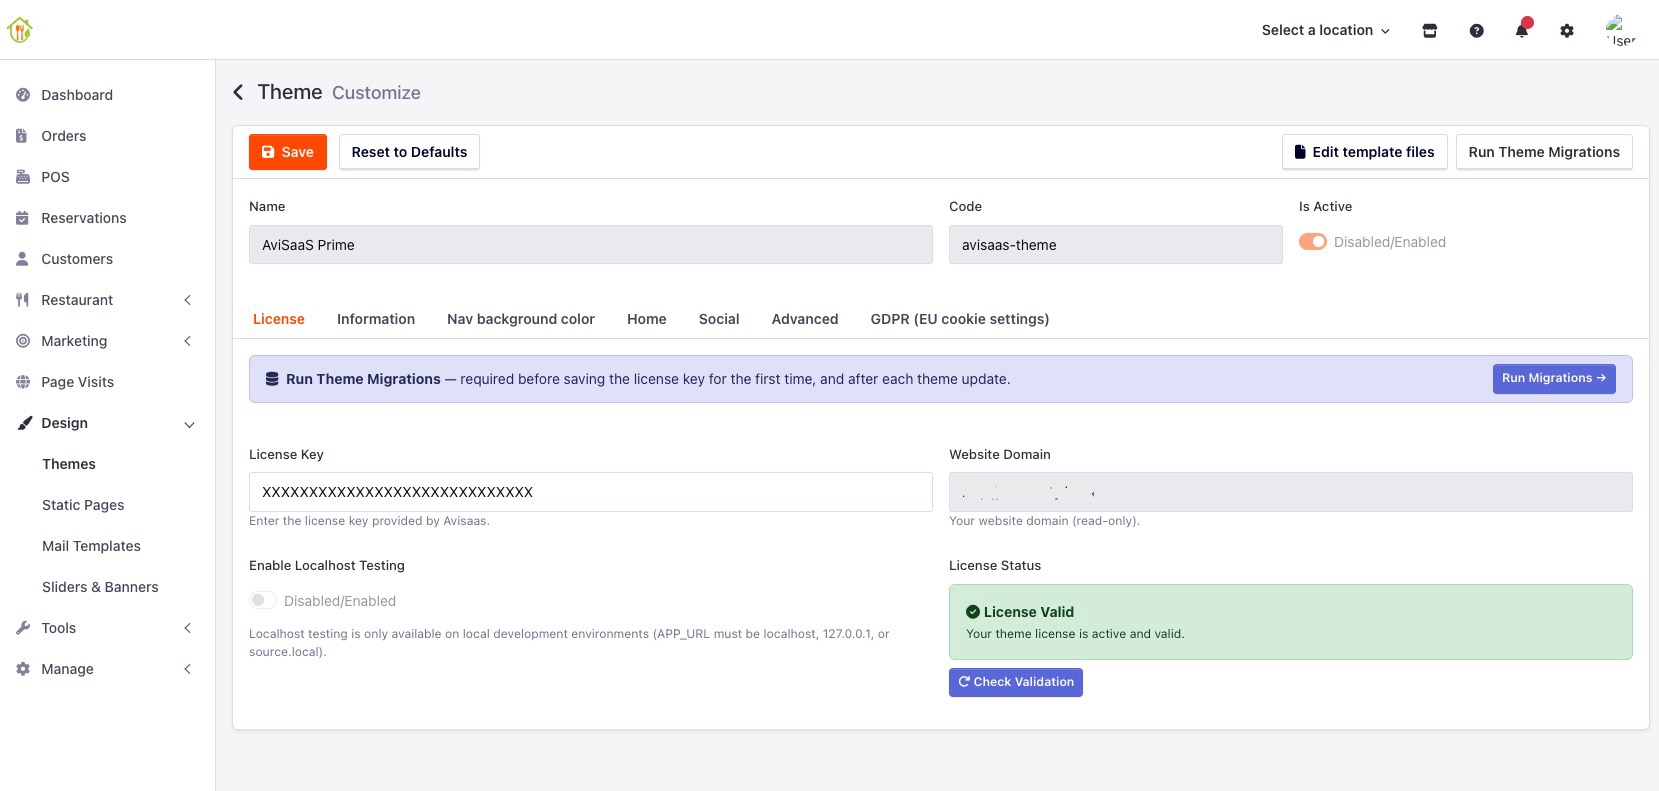Click the user avatar in the header
The image size is (1659, 791).
[x=1620, y=30]
